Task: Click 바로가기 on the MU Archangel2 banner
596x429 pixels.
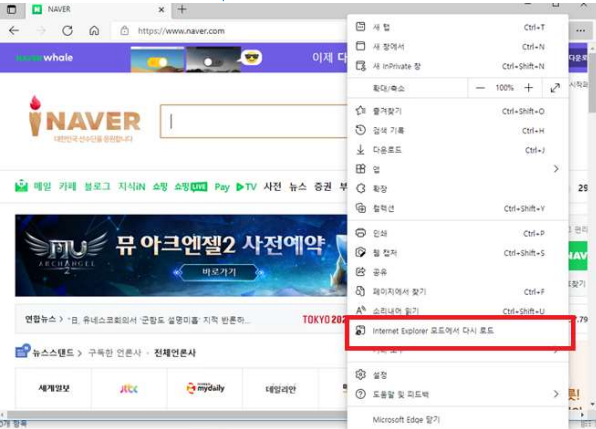Action: pyautogui.click(x=219, y=272)
